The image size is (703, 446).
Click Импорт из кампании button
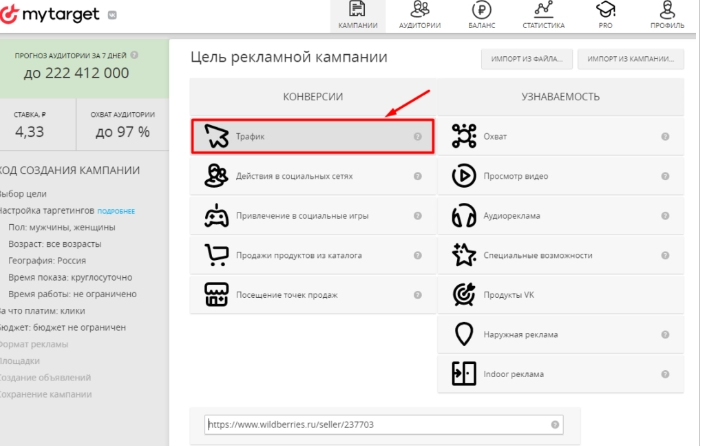click(x=632, y=59)
